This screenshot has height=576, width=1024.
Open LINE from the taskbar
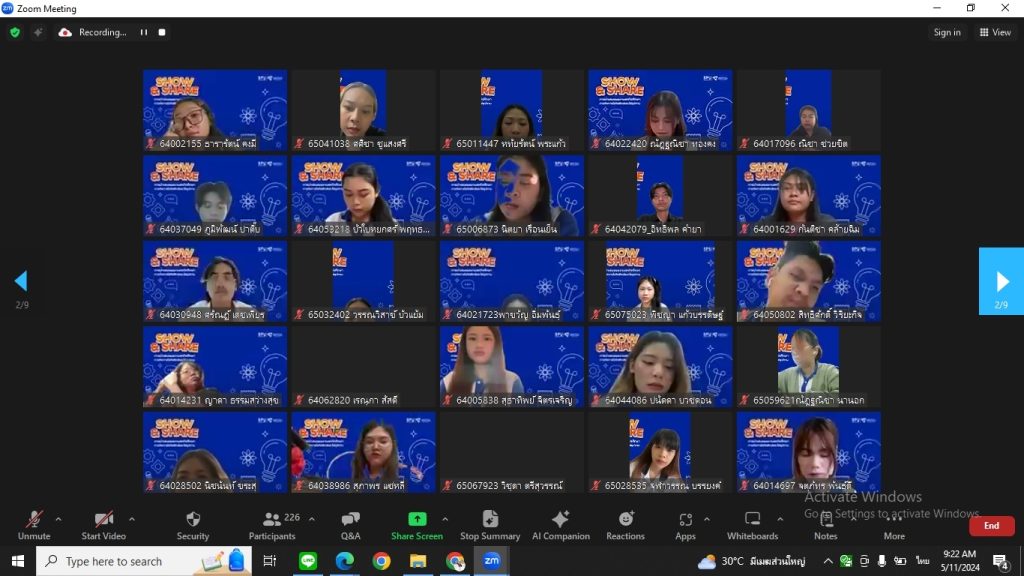(308, 561)
